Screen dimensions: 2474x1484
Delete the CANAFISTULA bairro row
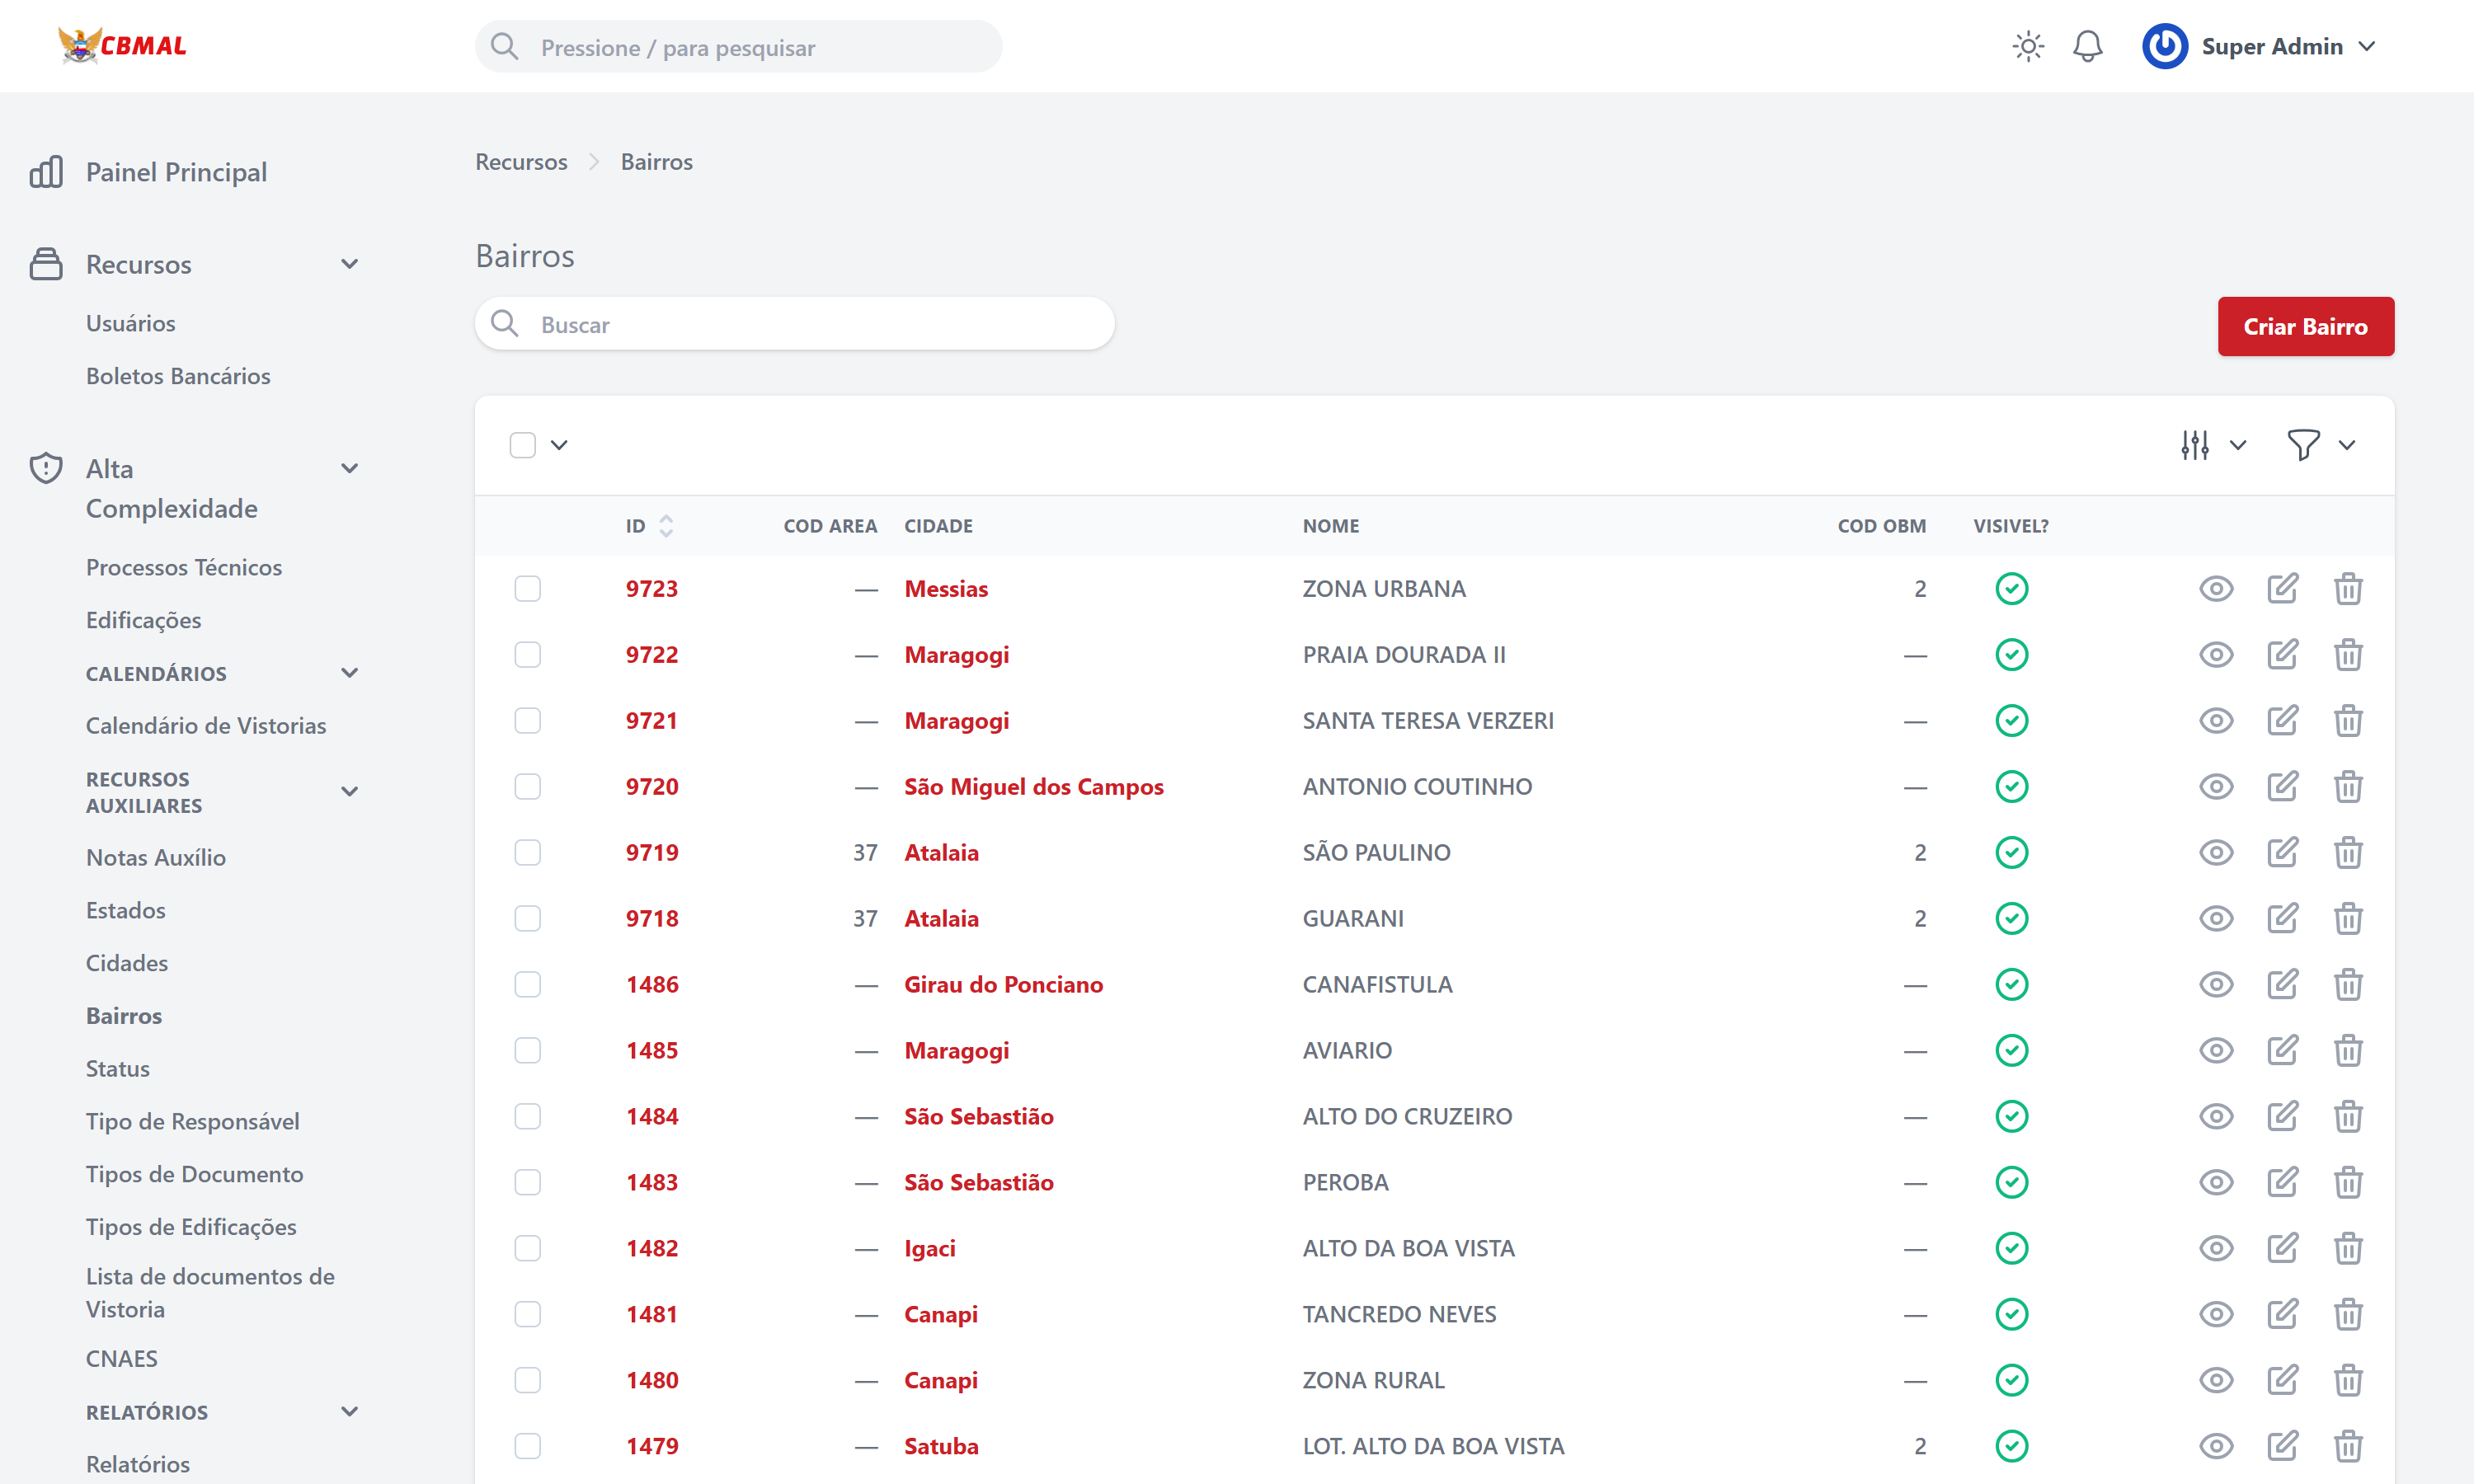[2347, 985]
